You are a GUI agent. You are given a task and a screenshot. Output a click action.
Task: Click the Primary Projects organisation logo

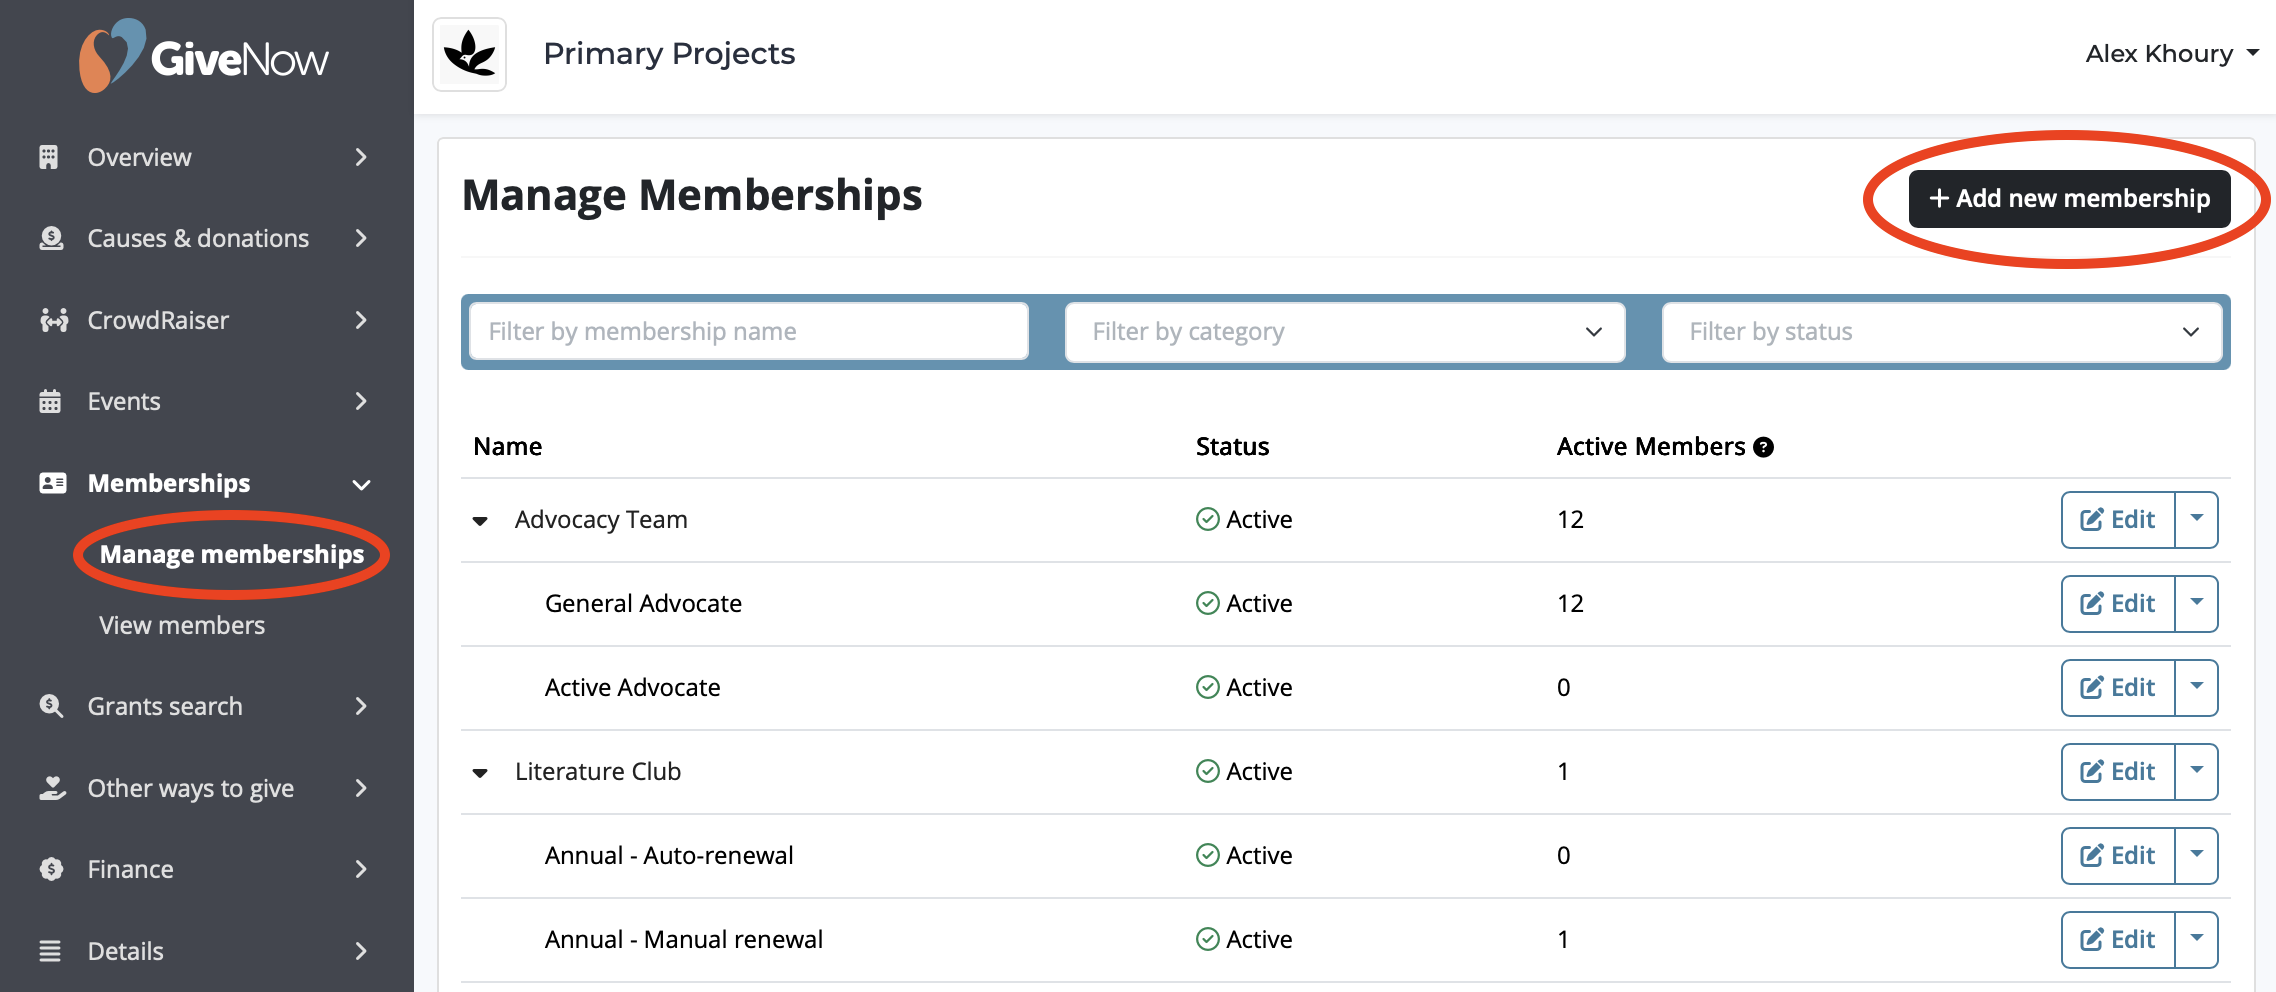pyautogui.click(x=470, y=54)
